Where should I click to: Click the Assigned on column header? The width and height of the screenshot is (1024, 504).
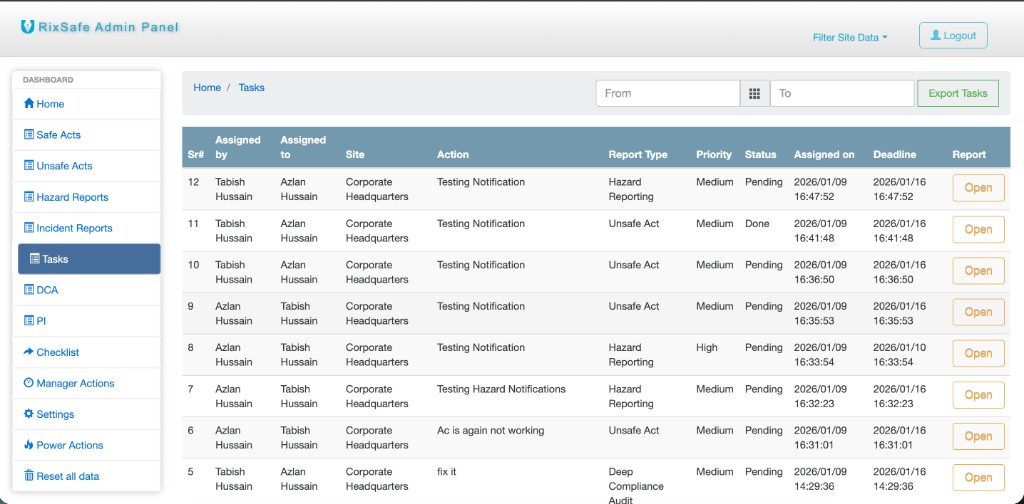[824, 155]
